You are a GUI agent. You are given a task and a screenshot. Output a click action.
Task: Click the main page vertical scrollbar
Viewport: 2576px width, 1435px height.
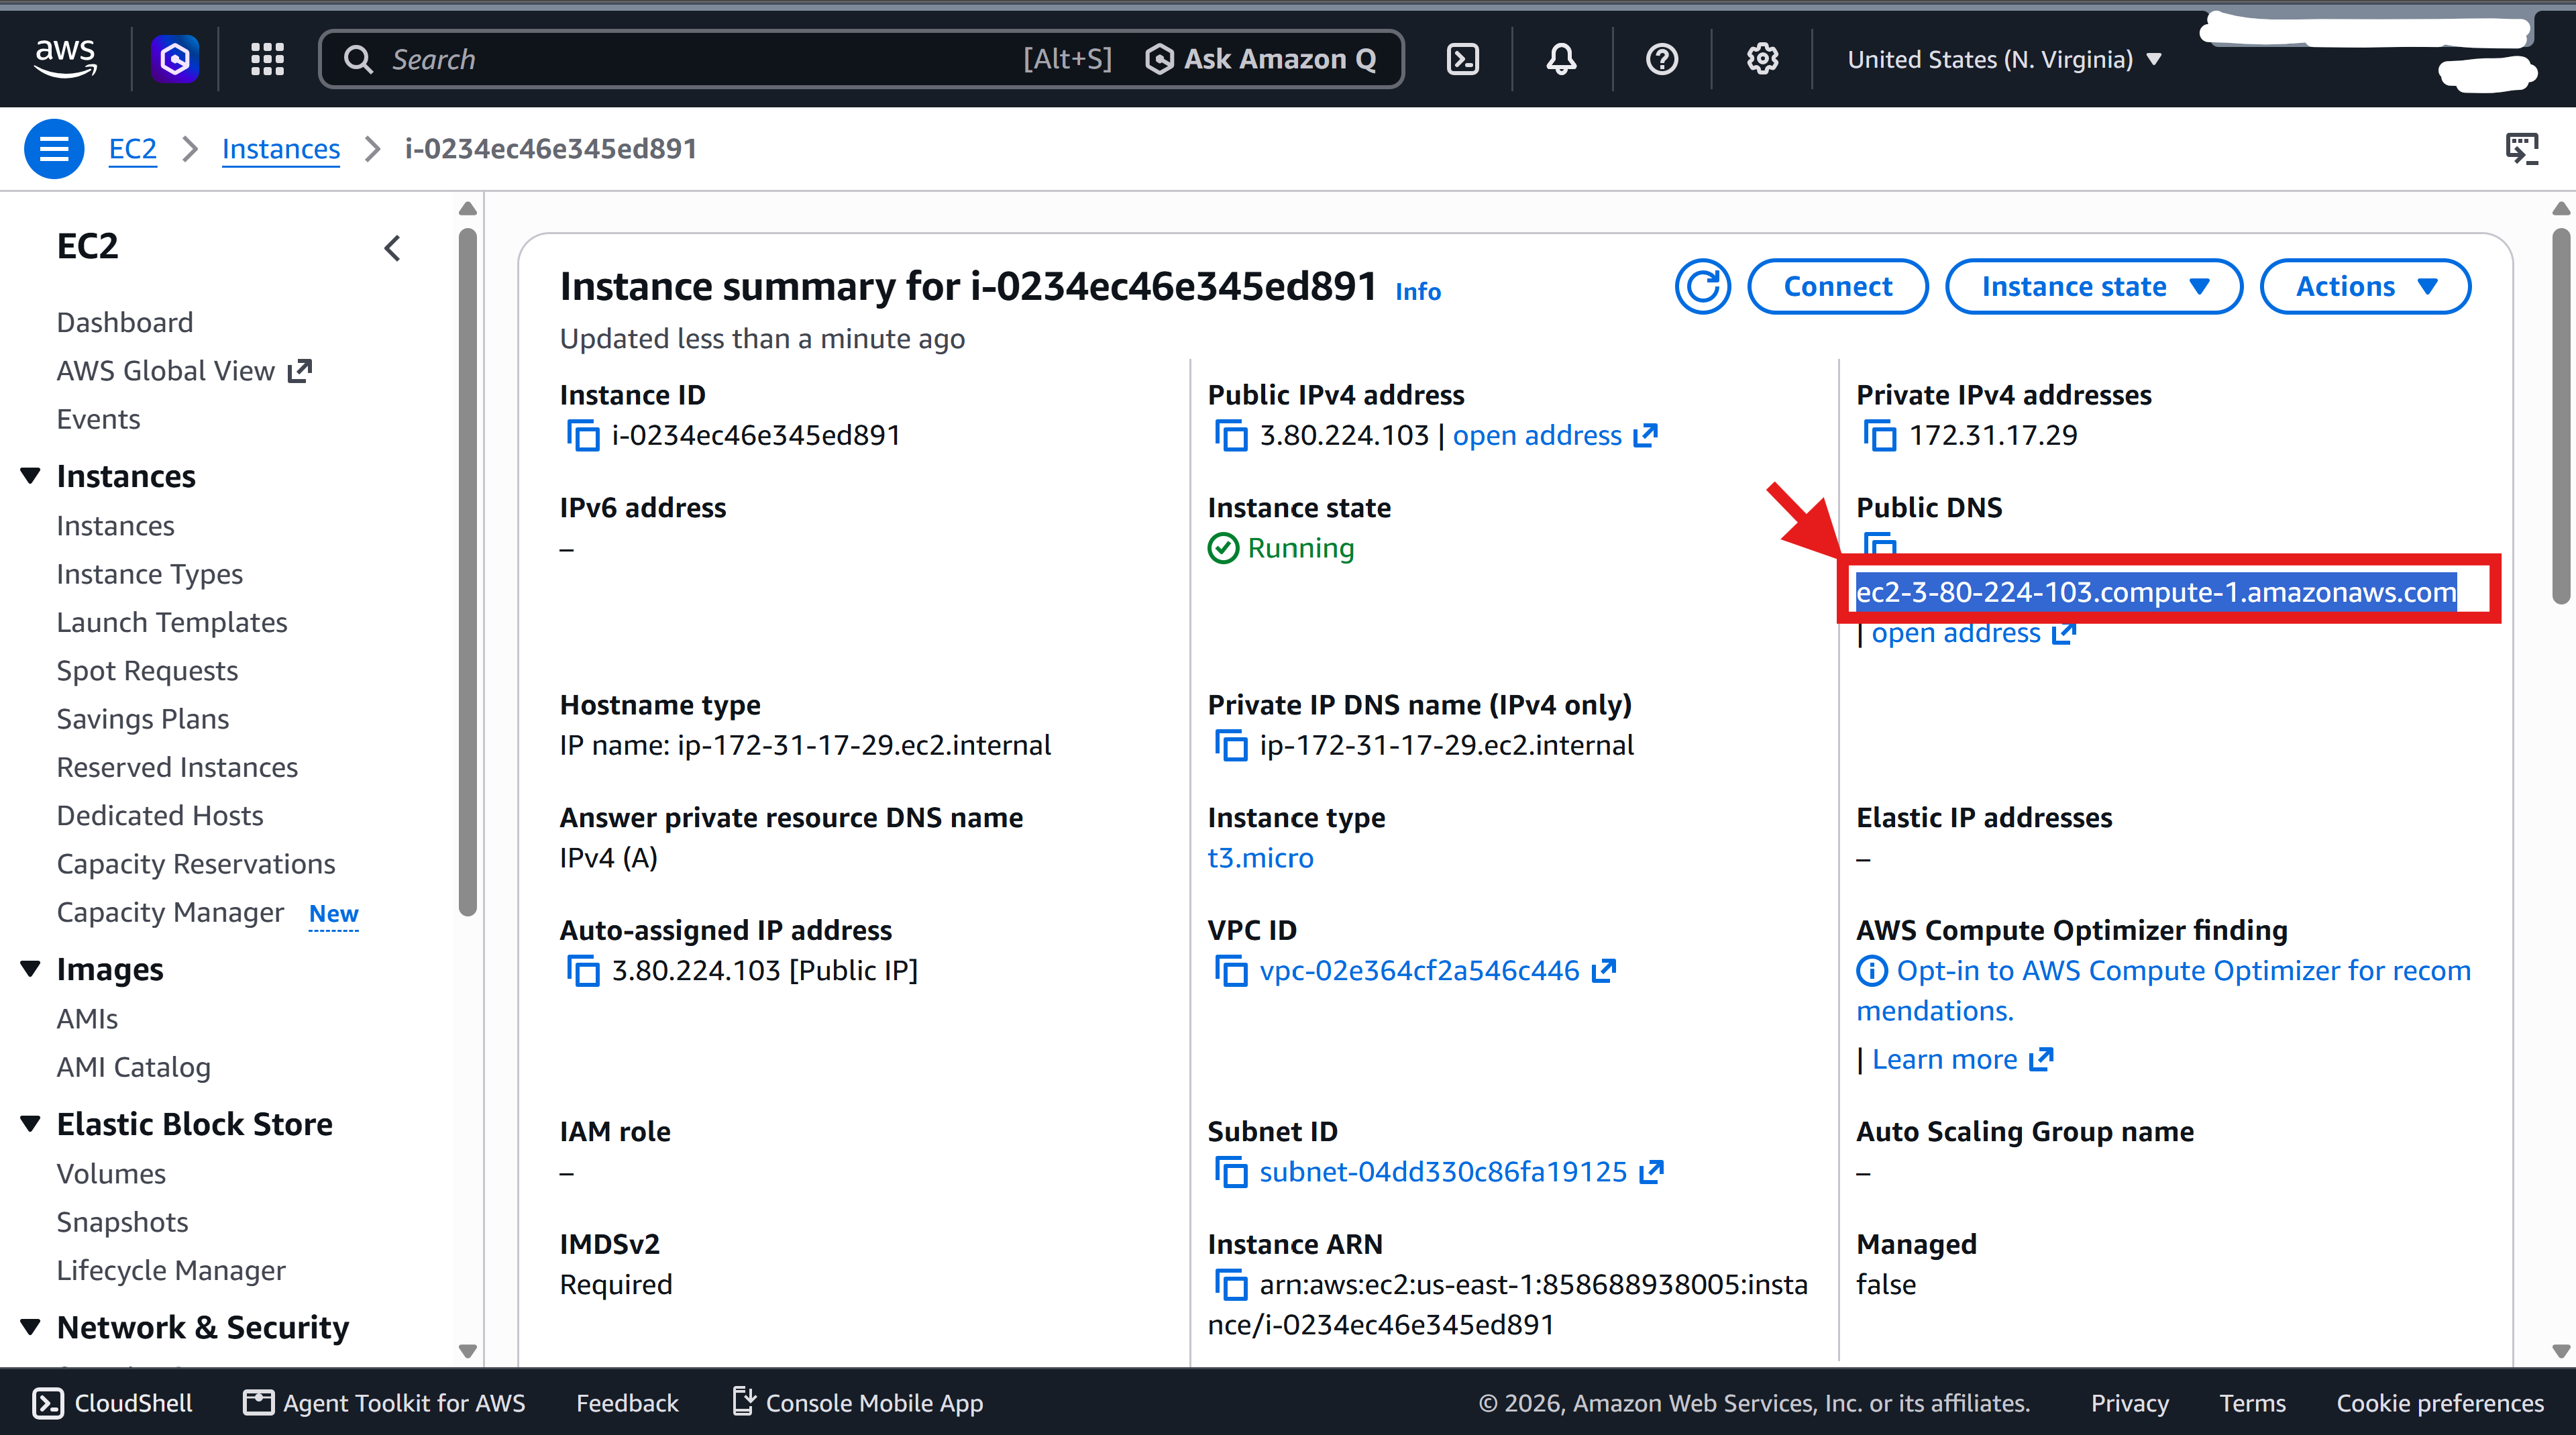tap(2560, 415)
